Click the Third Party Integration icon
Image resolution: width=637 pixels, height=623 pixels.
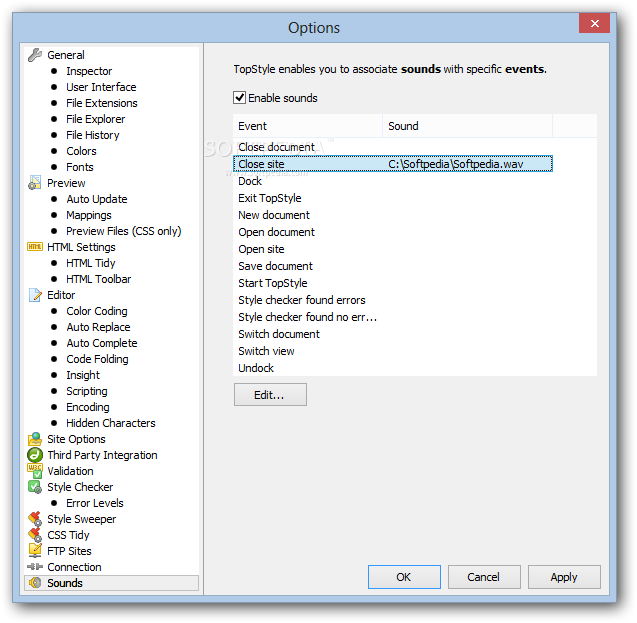pos(35,455)
